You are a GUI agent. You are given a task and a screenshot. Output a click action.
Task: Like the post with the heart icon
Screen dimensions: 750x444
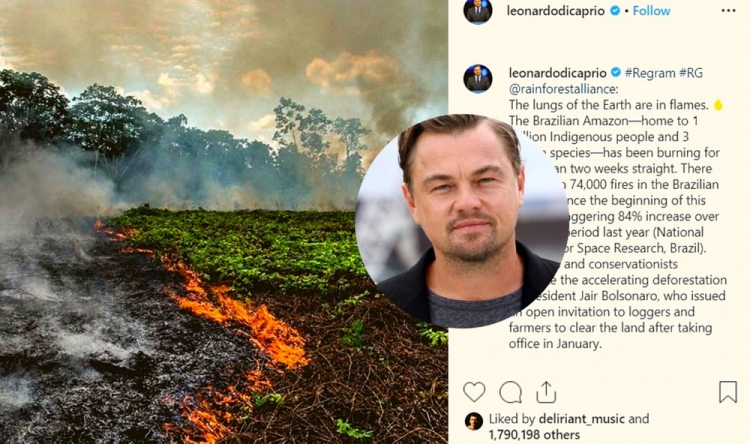pyautogui.click(x=474, y=392)
